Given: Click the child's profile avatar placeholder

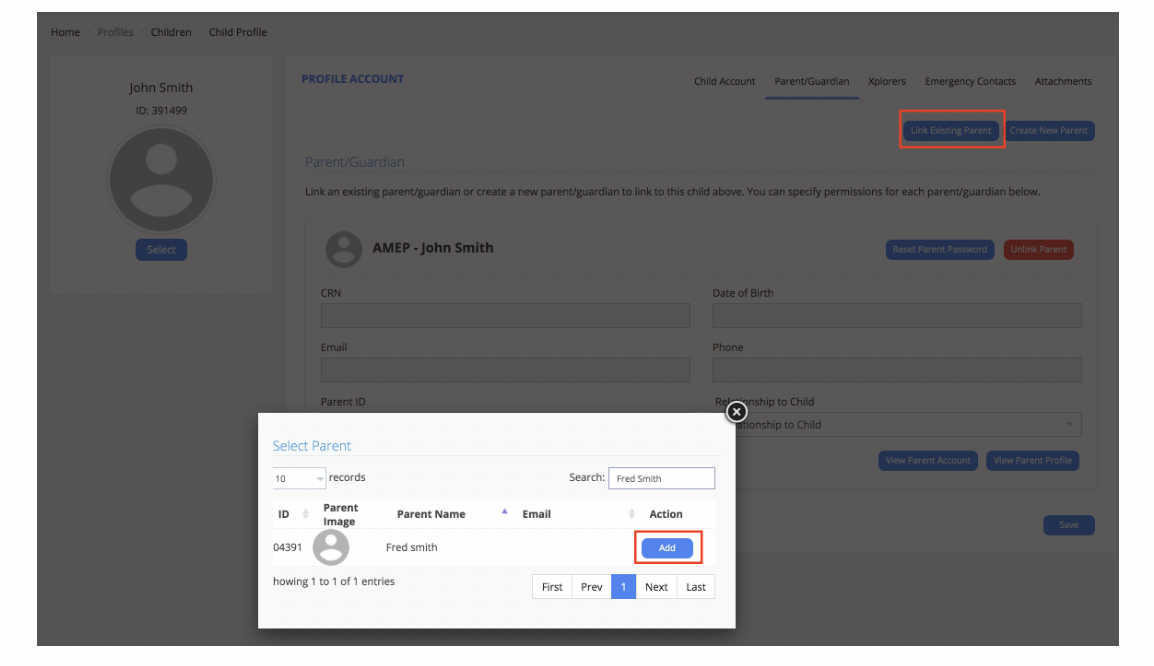Looking at the screenshot, I should pyautogui.click(x=160, y=179).
